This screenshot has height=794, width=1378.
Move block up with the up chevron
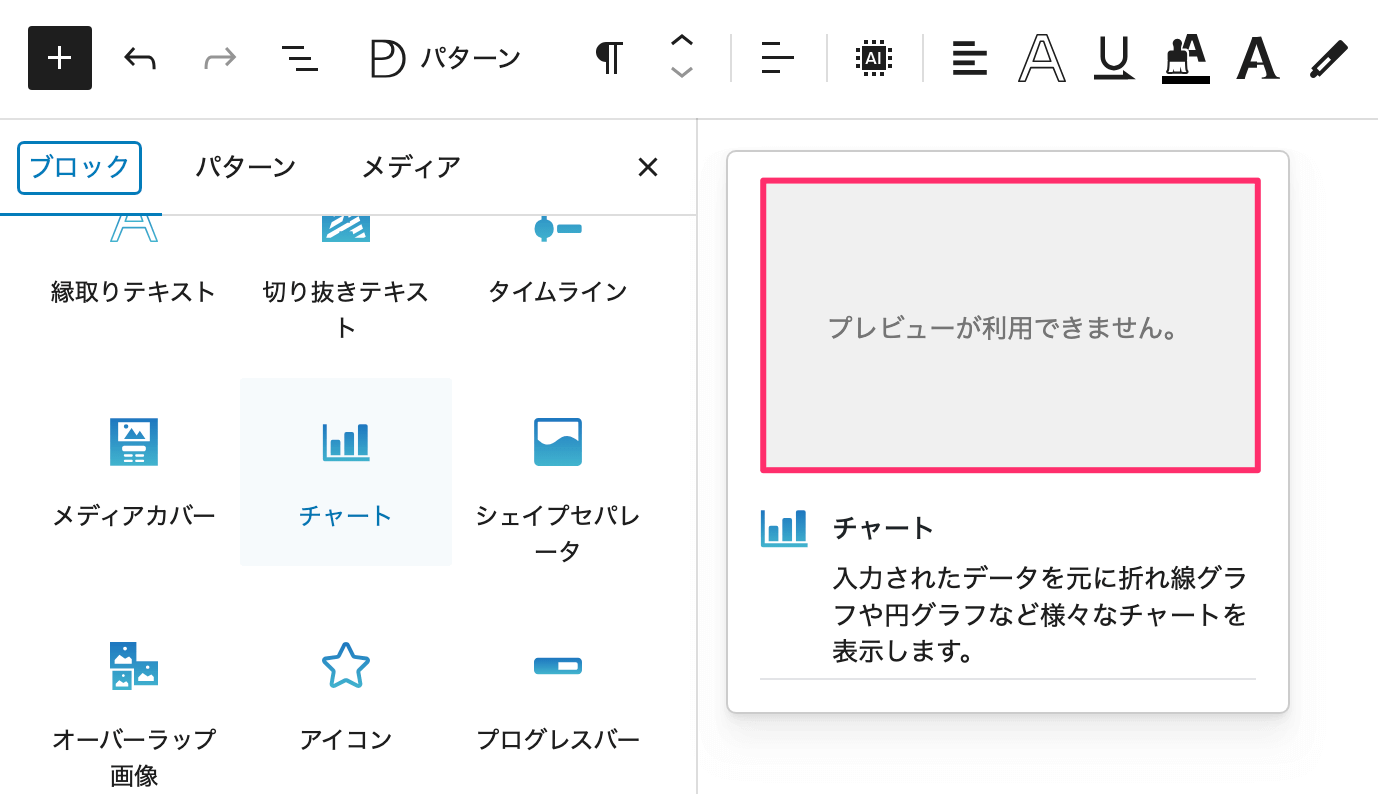click(682, 41)
